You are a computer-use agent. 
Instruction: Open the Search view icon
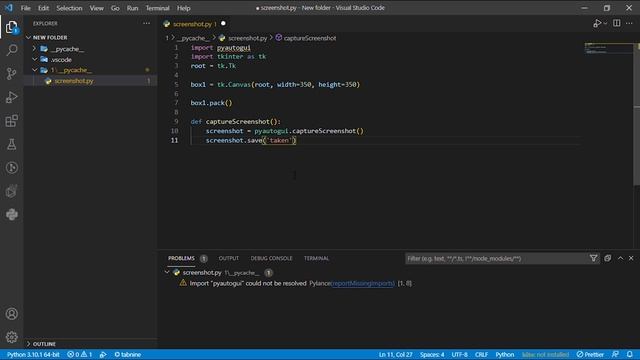pos(11,50)
